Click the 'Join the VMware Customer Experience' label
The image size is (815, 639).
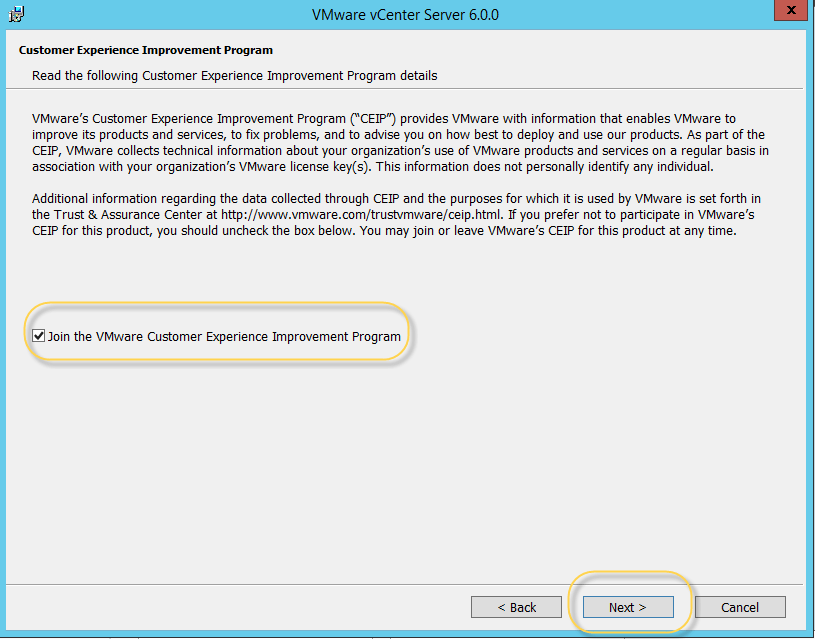tap(224, 337)
